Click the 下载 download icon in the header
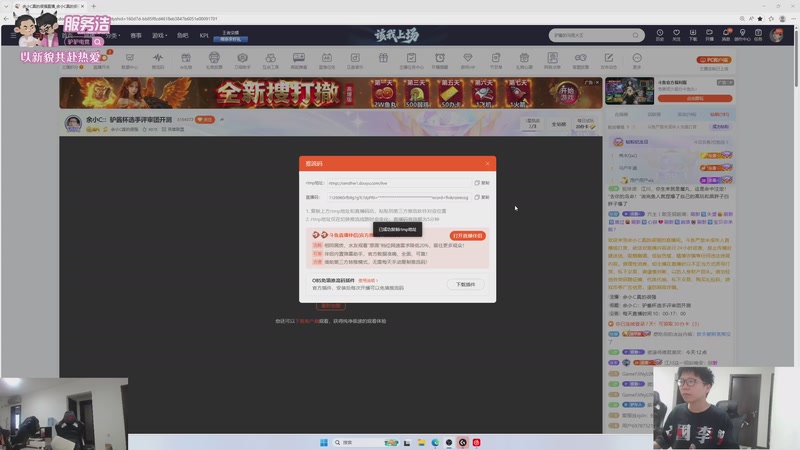The height and width of the screenshot is (450, 800). (x=692, y=35)
